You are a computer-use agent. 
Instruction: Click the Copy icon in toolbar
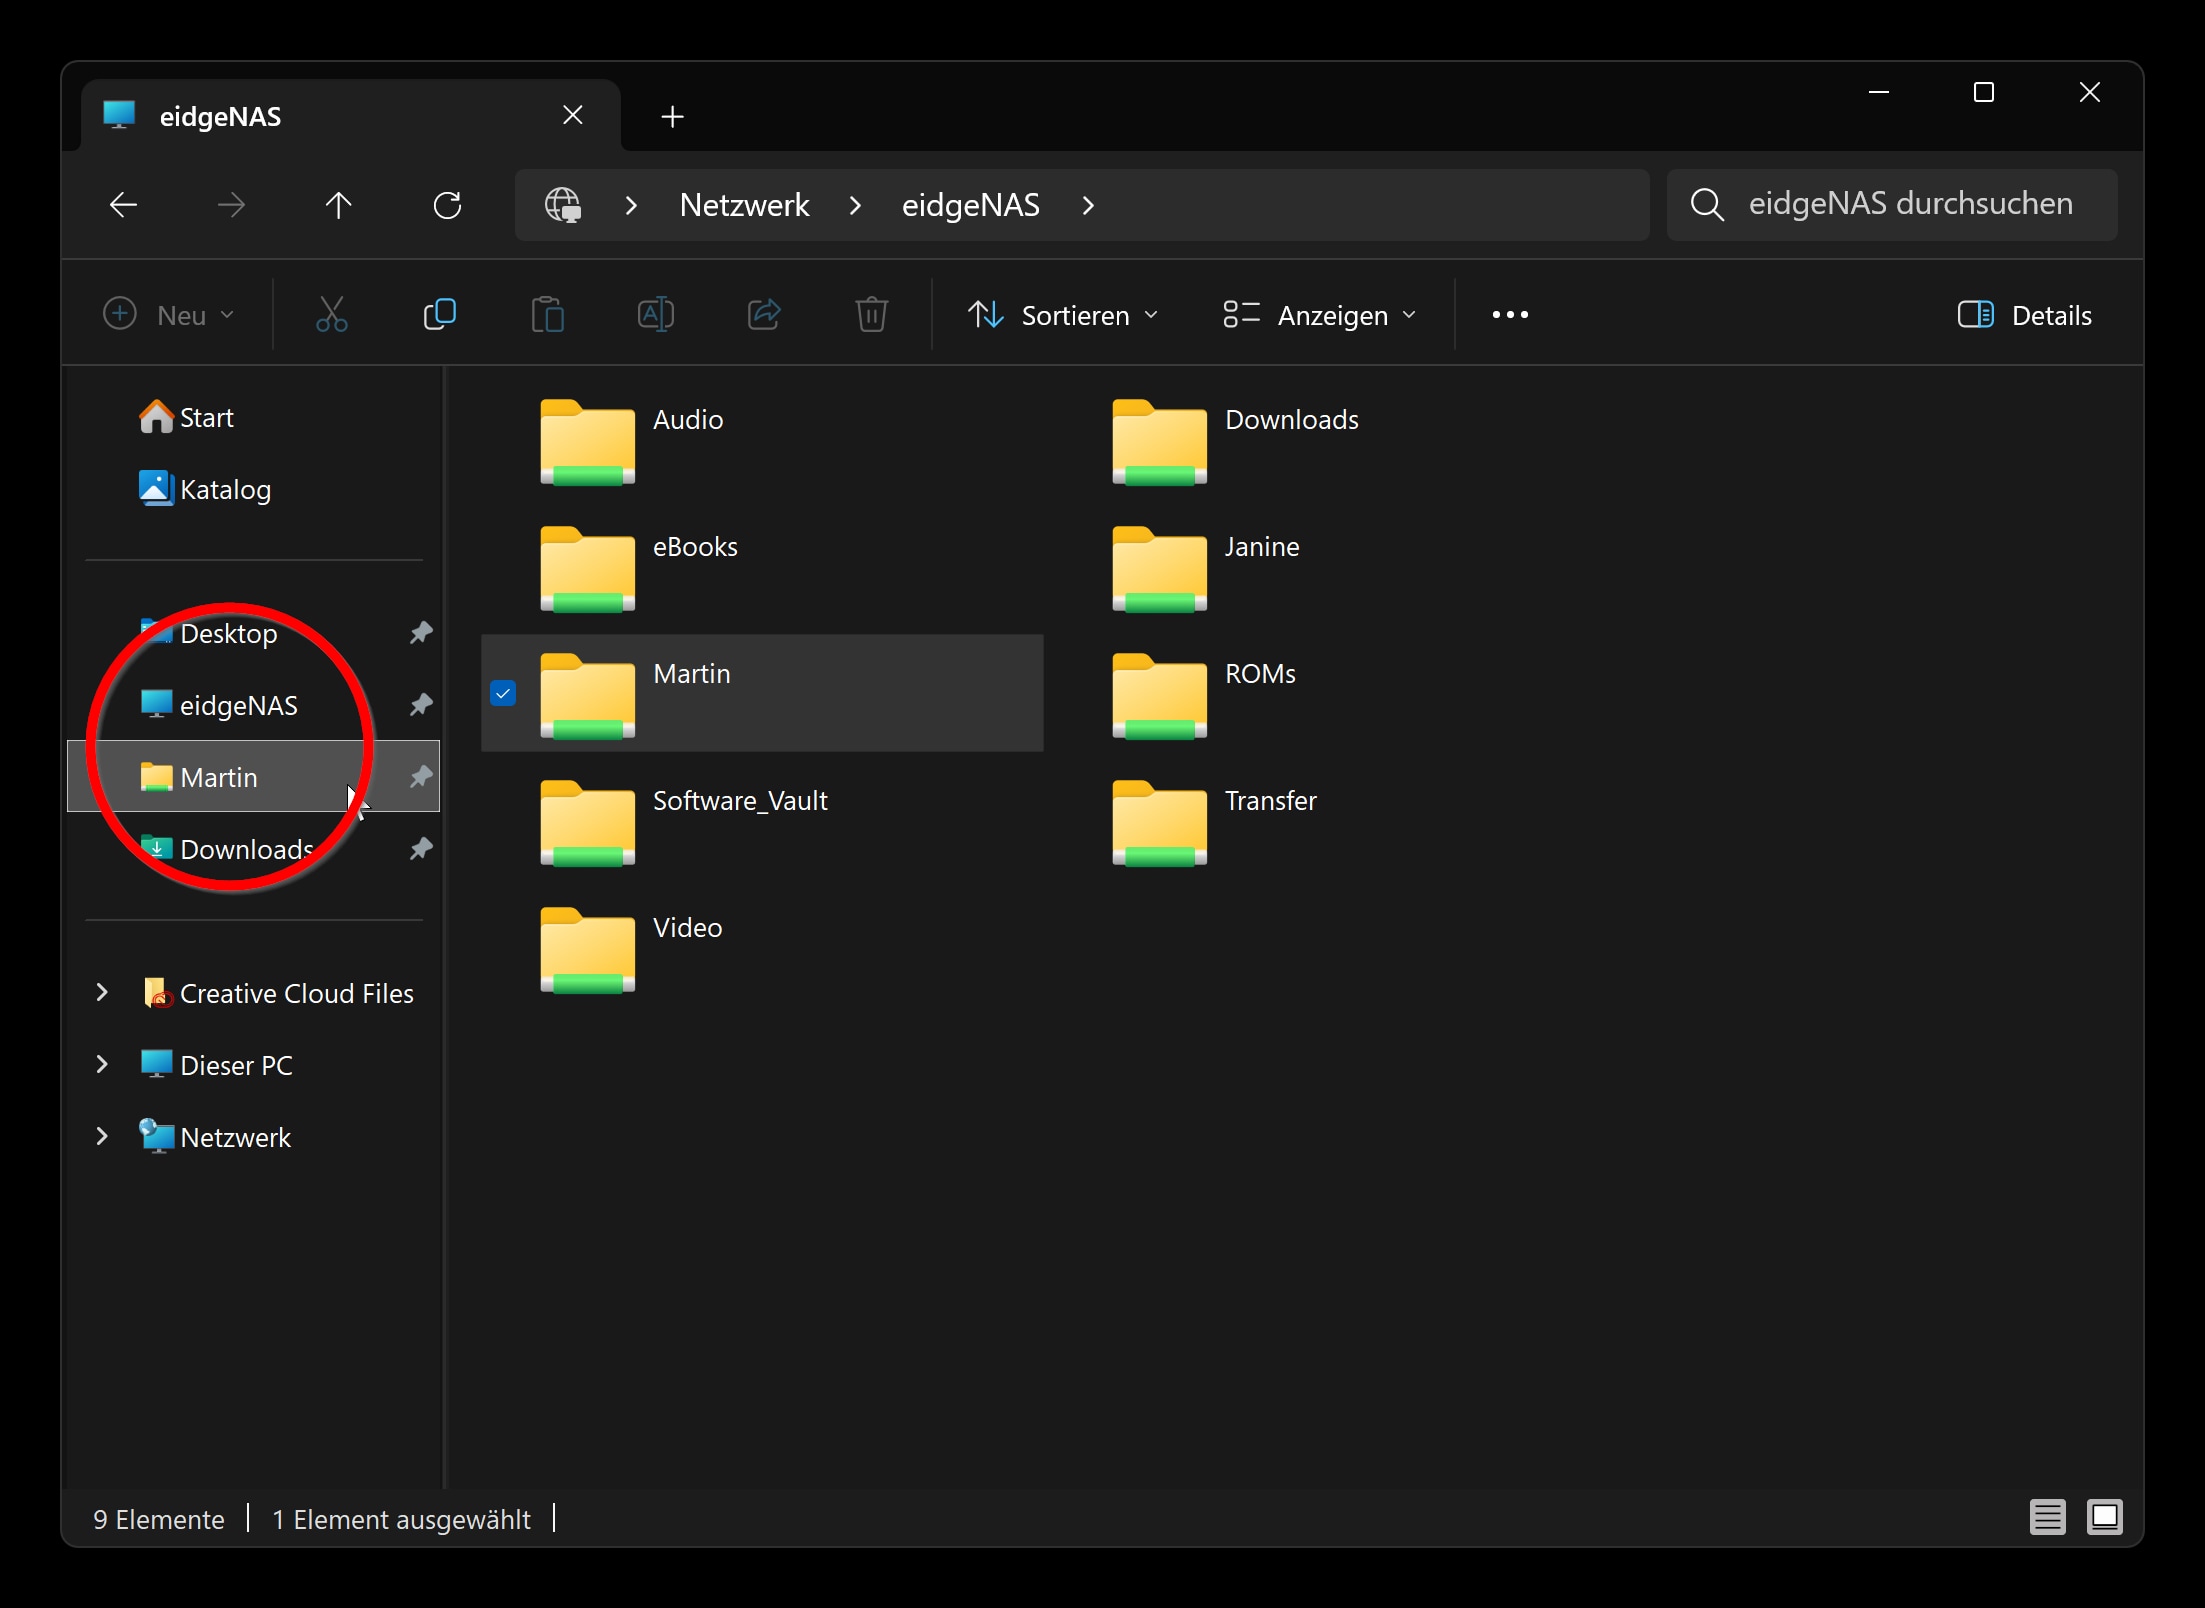click(x=439, y=315)
